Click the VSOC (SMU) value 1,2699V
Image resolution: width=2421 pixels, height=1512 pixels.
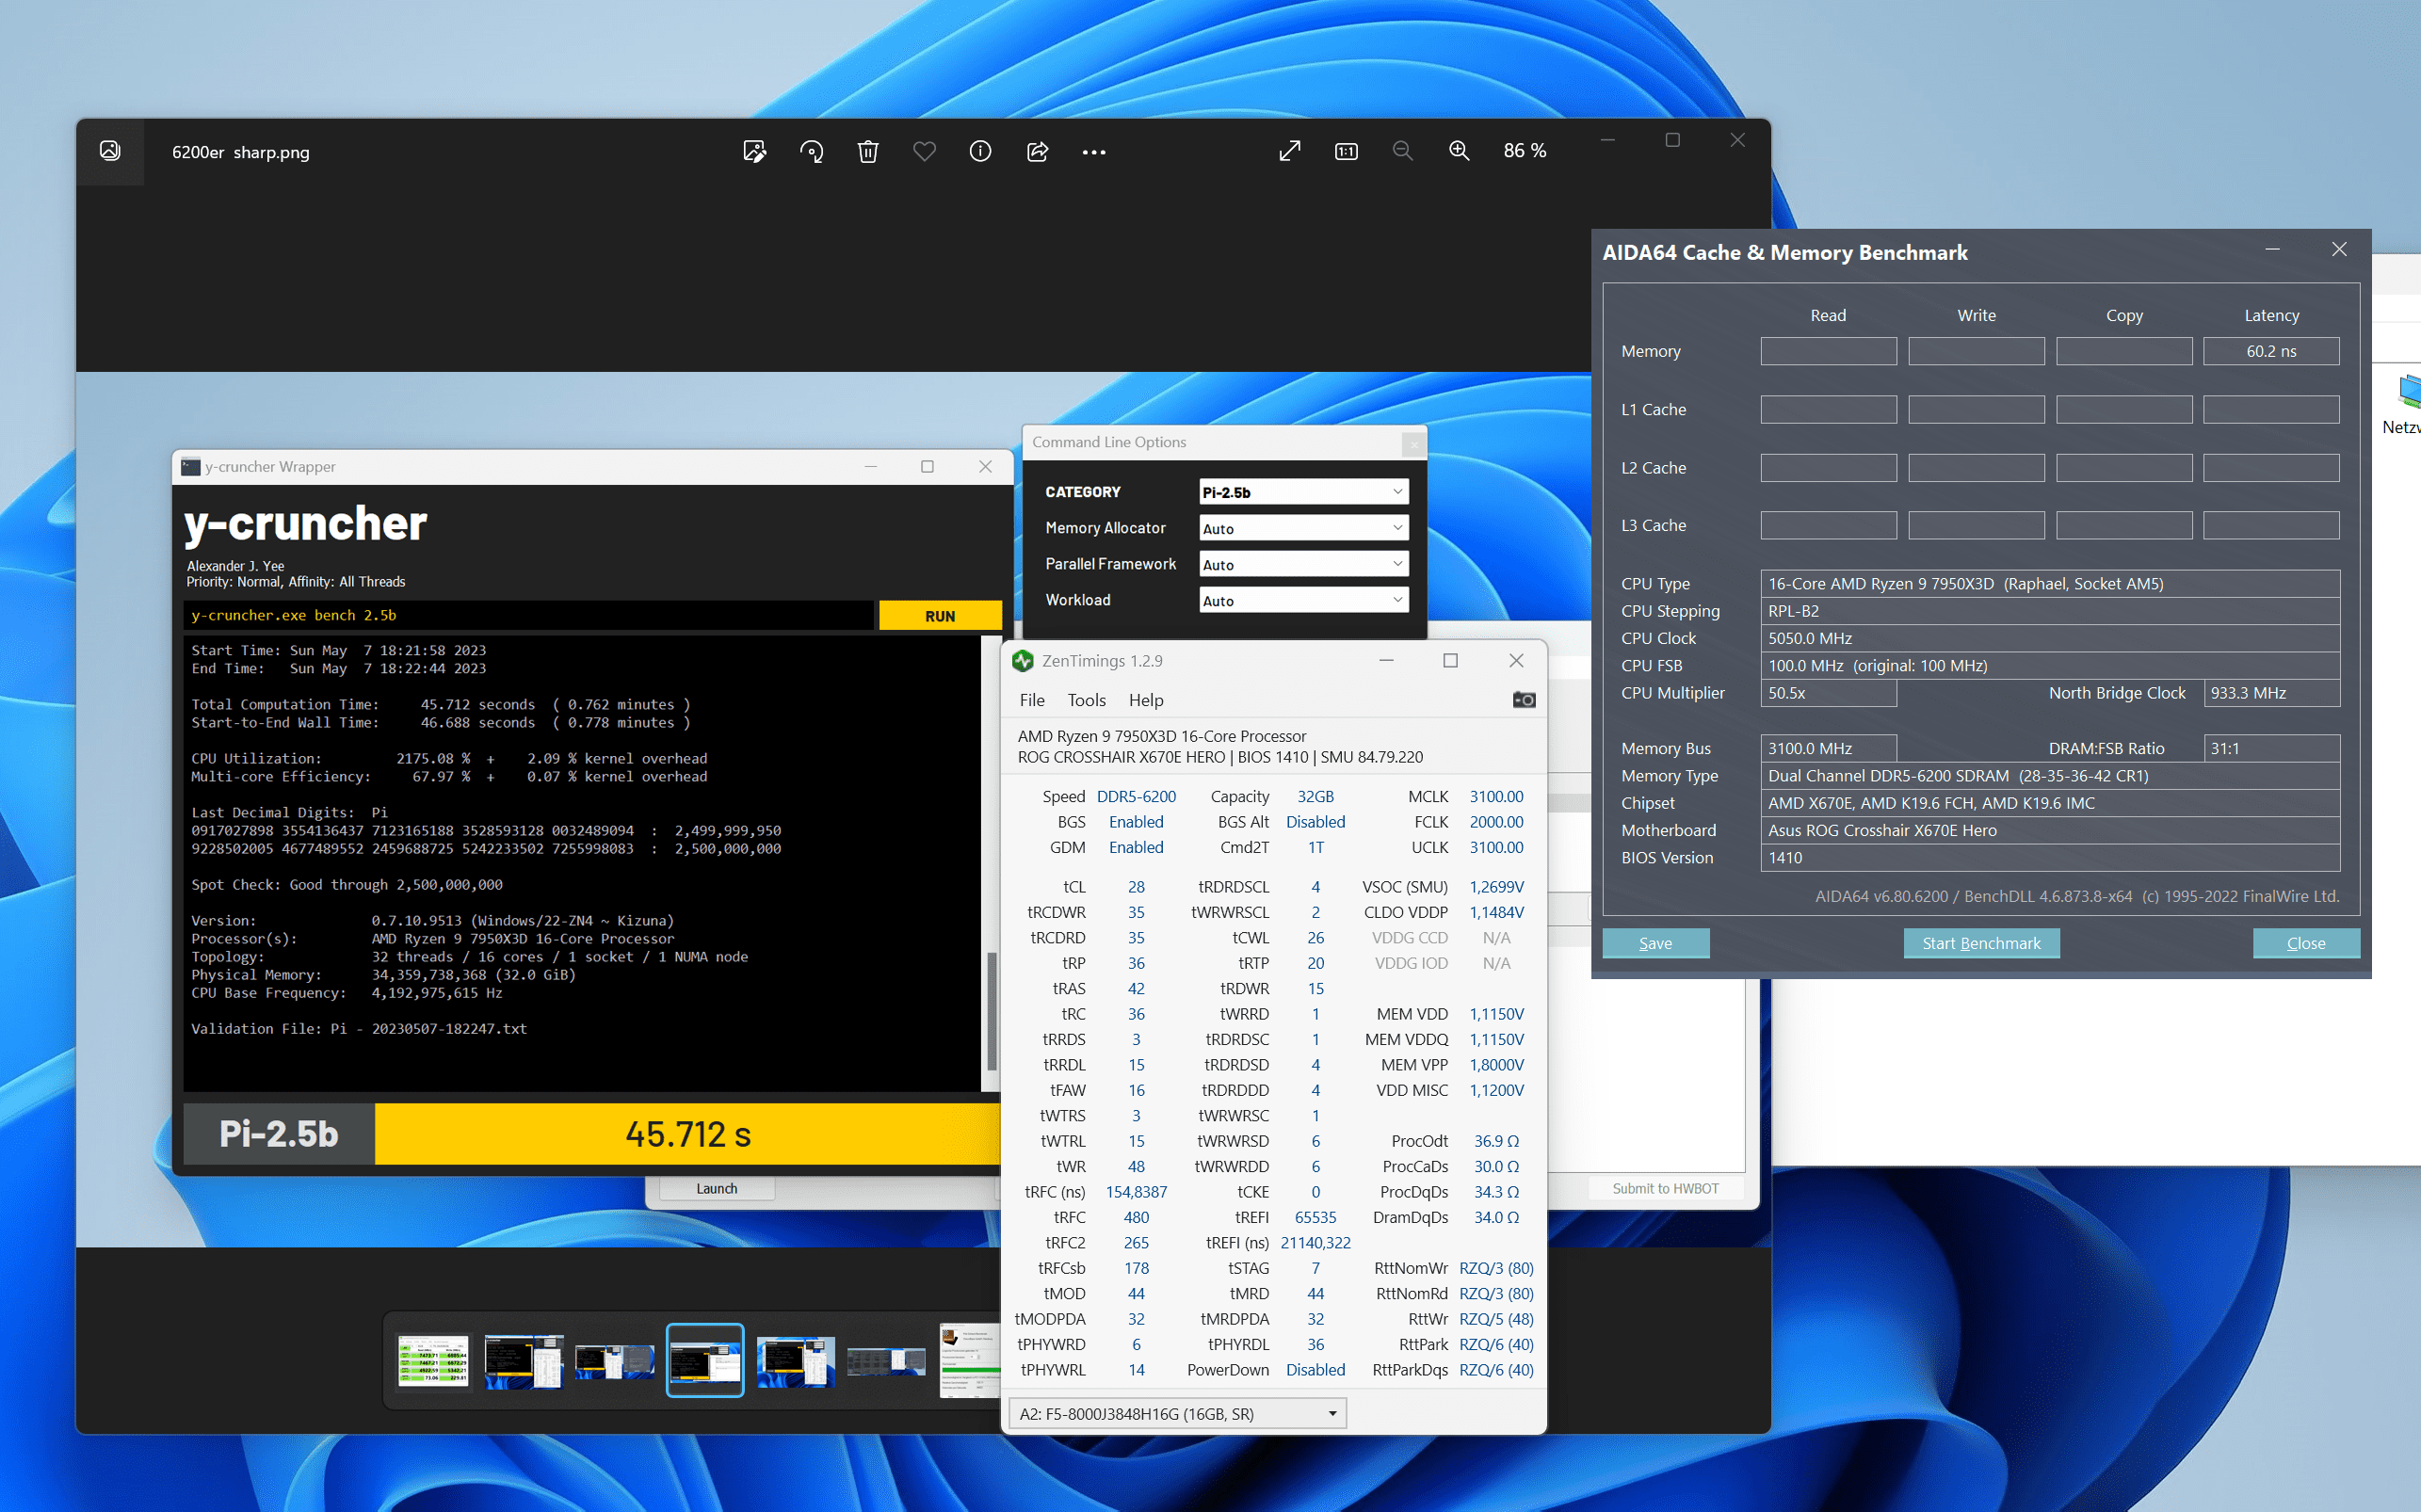point(1496,887)
